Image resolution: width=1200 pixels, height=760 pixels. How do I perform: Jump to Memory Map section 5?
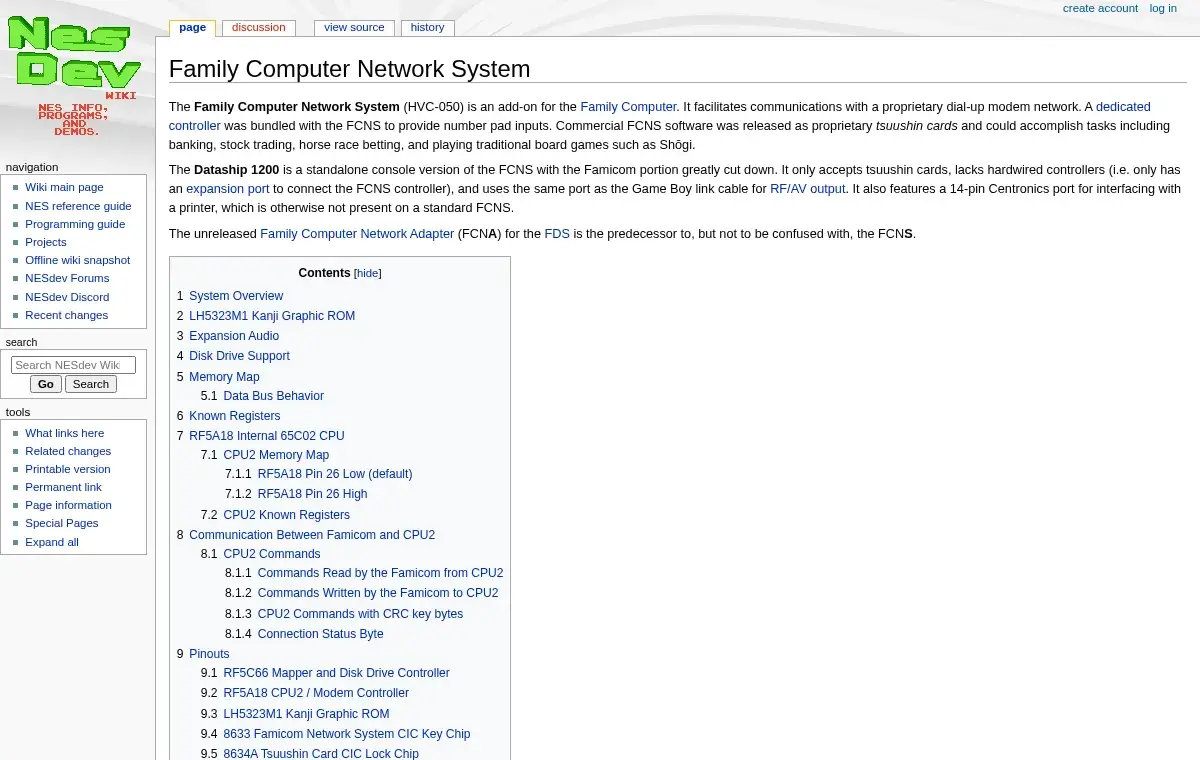click(224, 377)
